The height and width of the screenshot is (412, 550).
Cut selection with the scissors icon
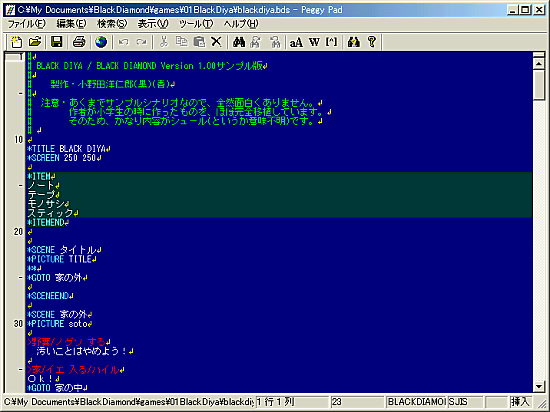pos(163,42)
